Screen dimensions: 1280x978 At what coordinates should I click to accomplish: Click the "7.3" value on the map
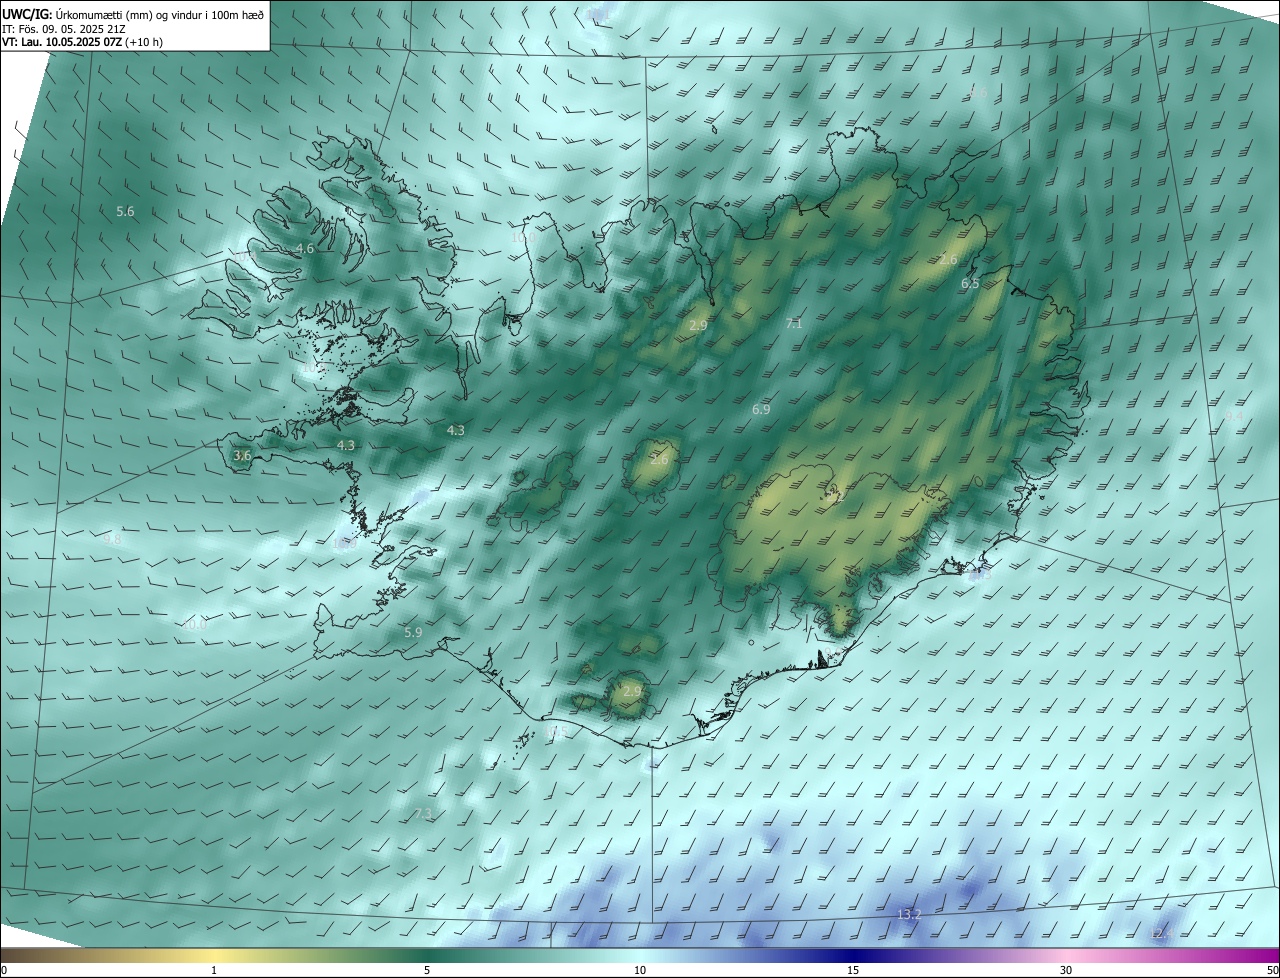423,814
